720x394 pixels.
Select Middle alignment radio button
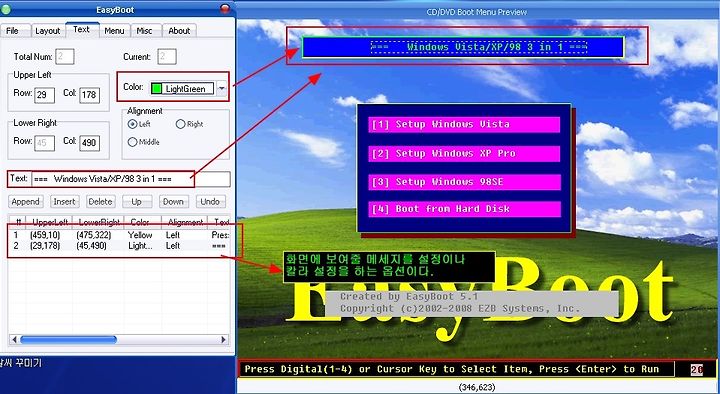click(x=133, y=142)
